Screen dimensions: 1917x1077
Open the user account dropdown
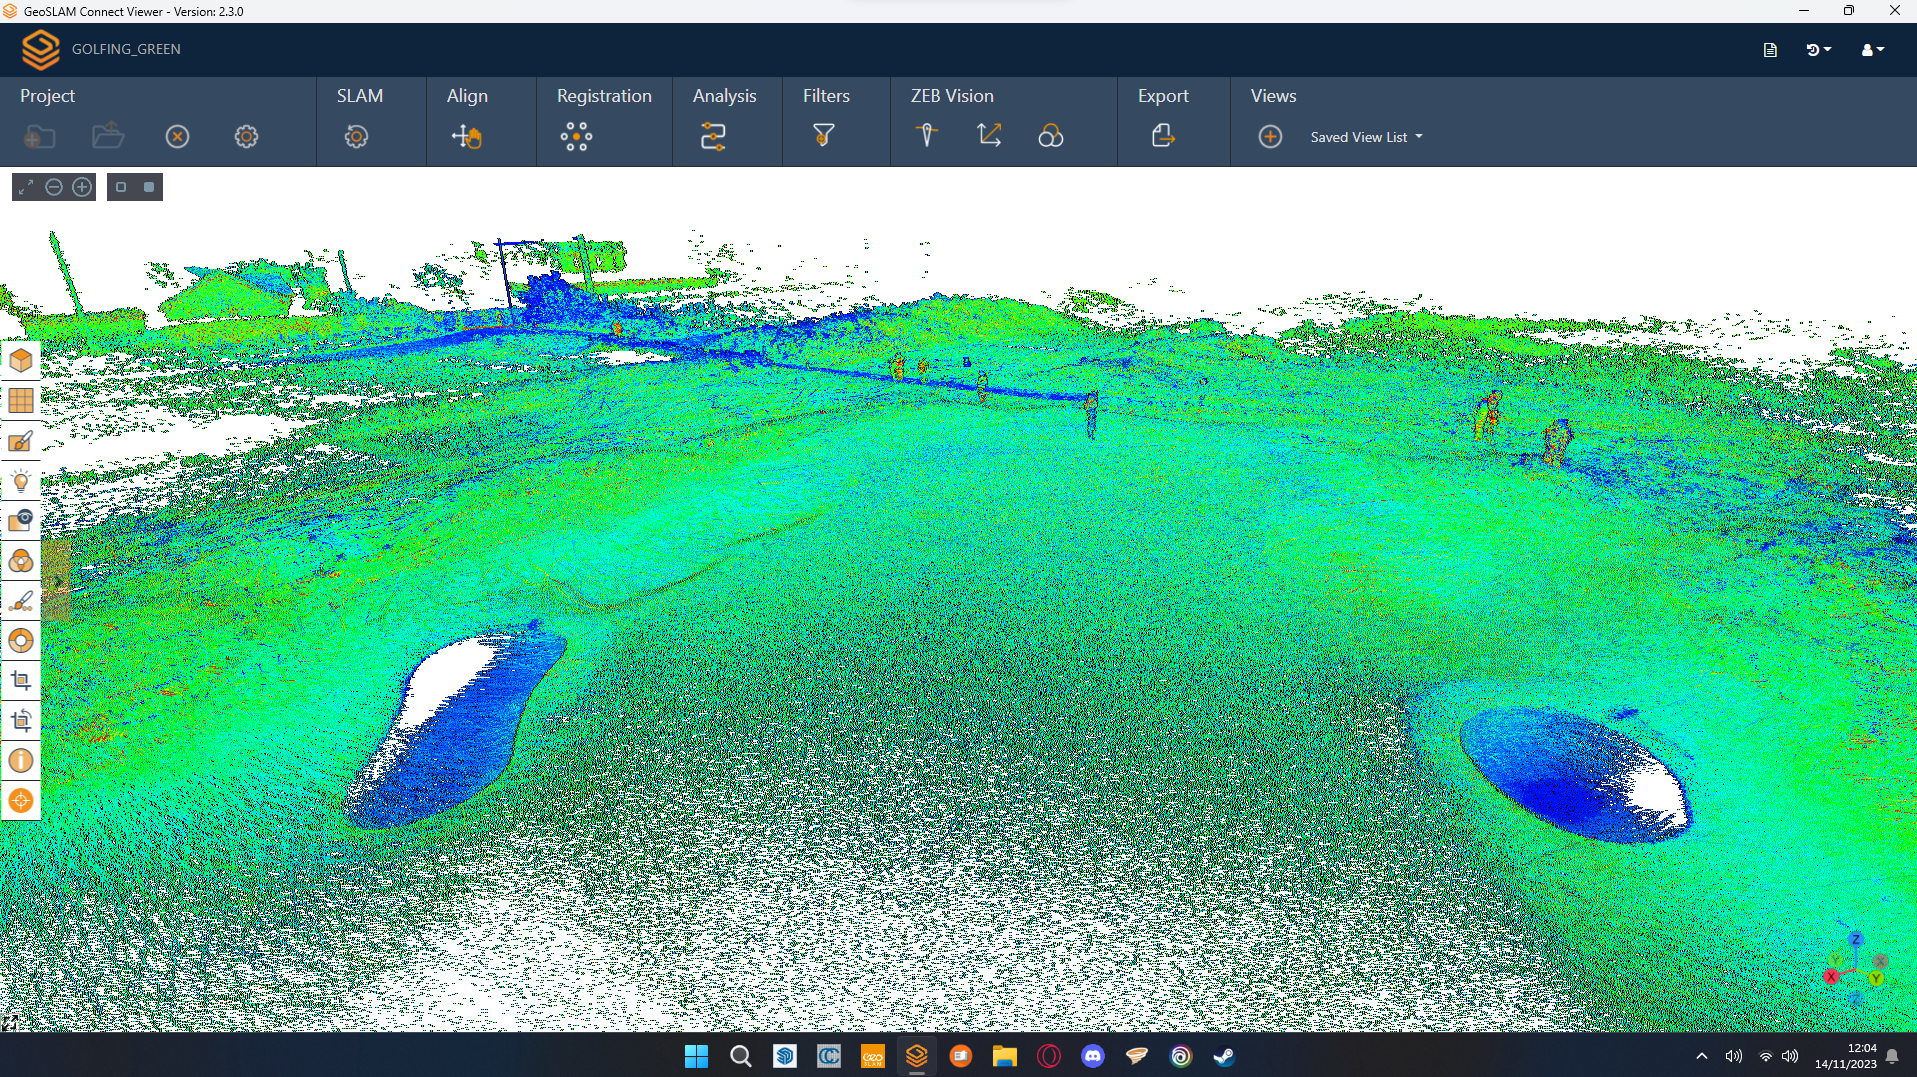pos(1872,50)
